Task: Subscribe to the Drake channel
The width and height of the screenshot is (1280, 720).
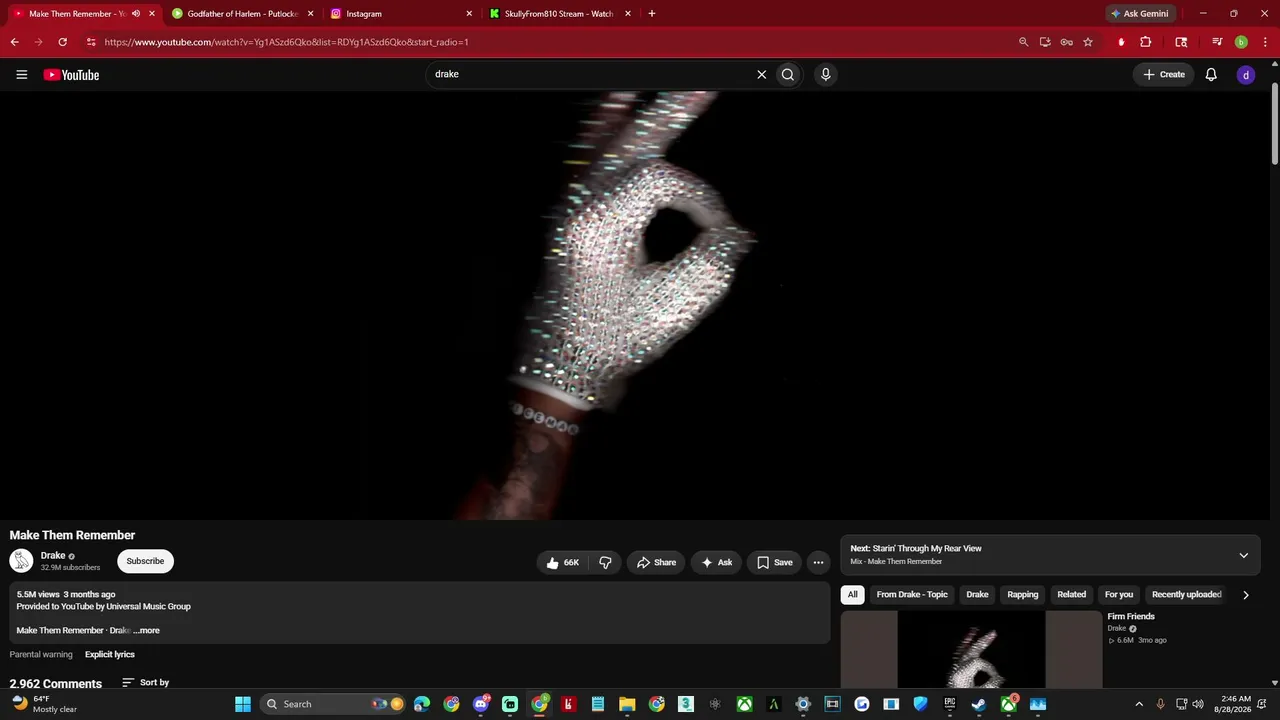Action: [x=145, y=561]
